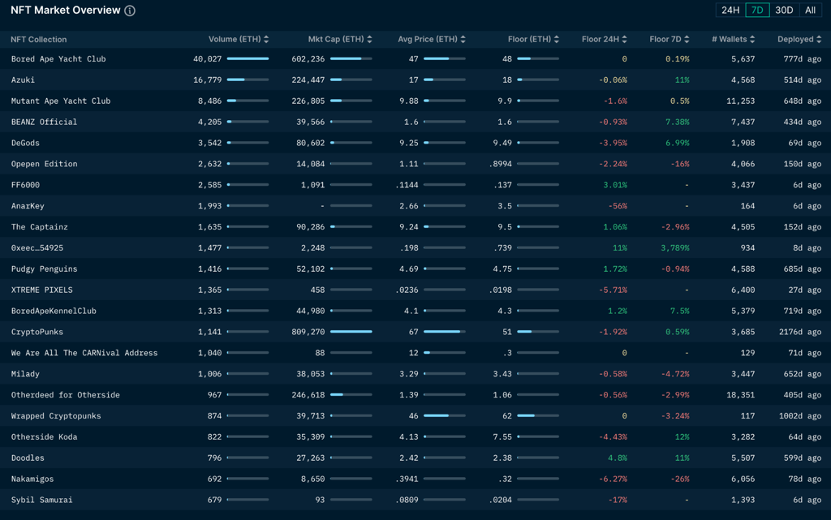This screenshot has height=520, width=832.
Task: Sort by Floor (ETH) column arrows
Action: 557,40
